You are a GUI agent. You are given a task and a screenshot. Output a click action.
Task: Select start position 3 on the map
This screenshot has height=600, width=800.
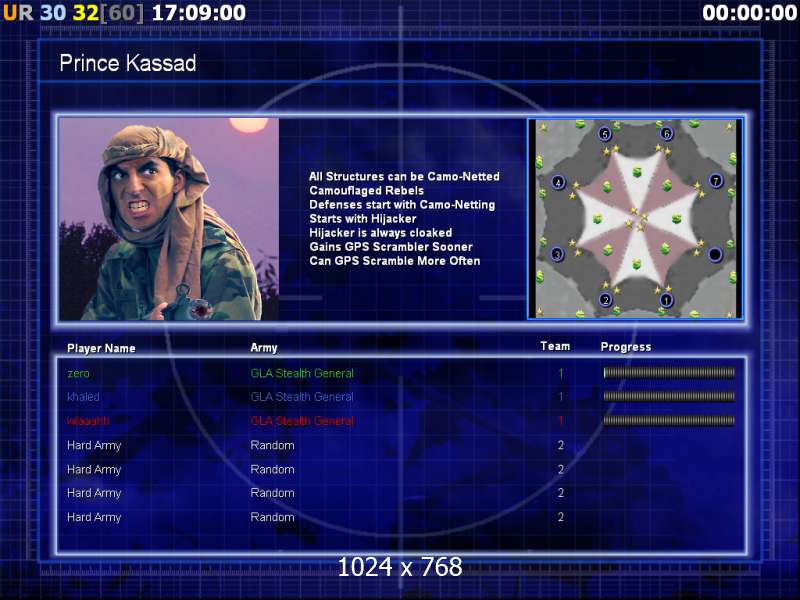click(x=557, y=254)
